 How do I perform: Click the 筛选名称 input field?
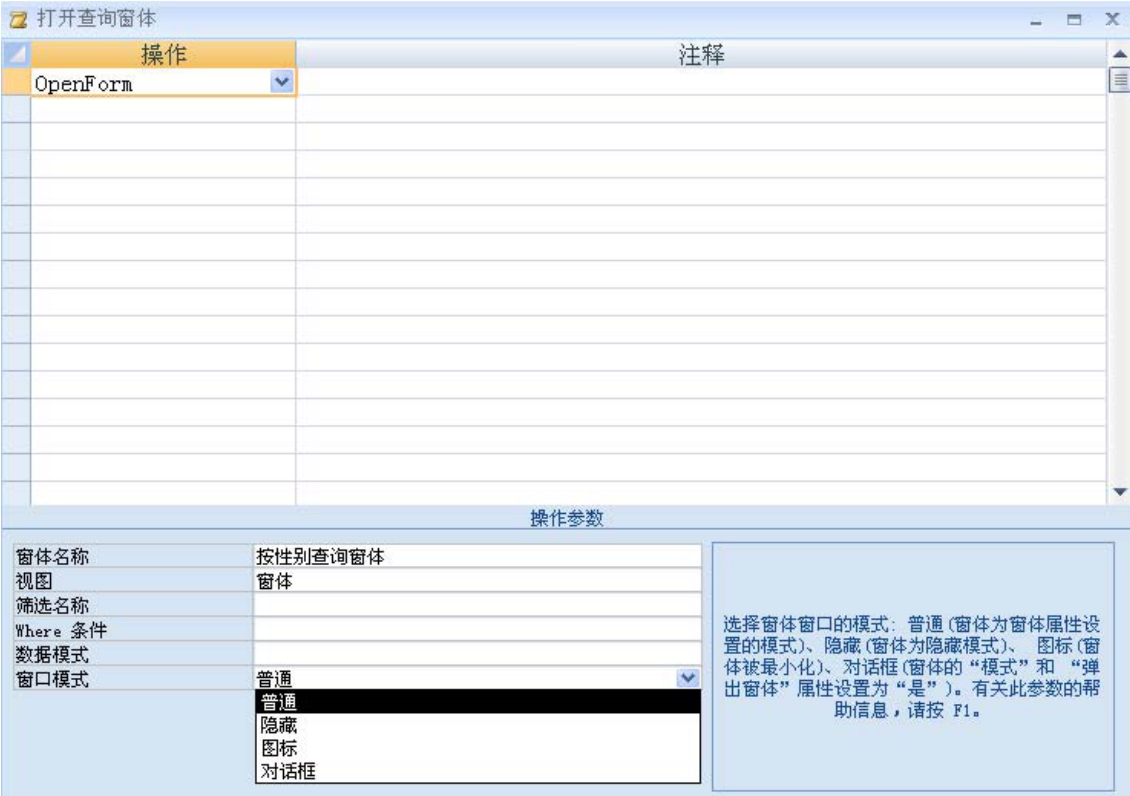[477, 605]
